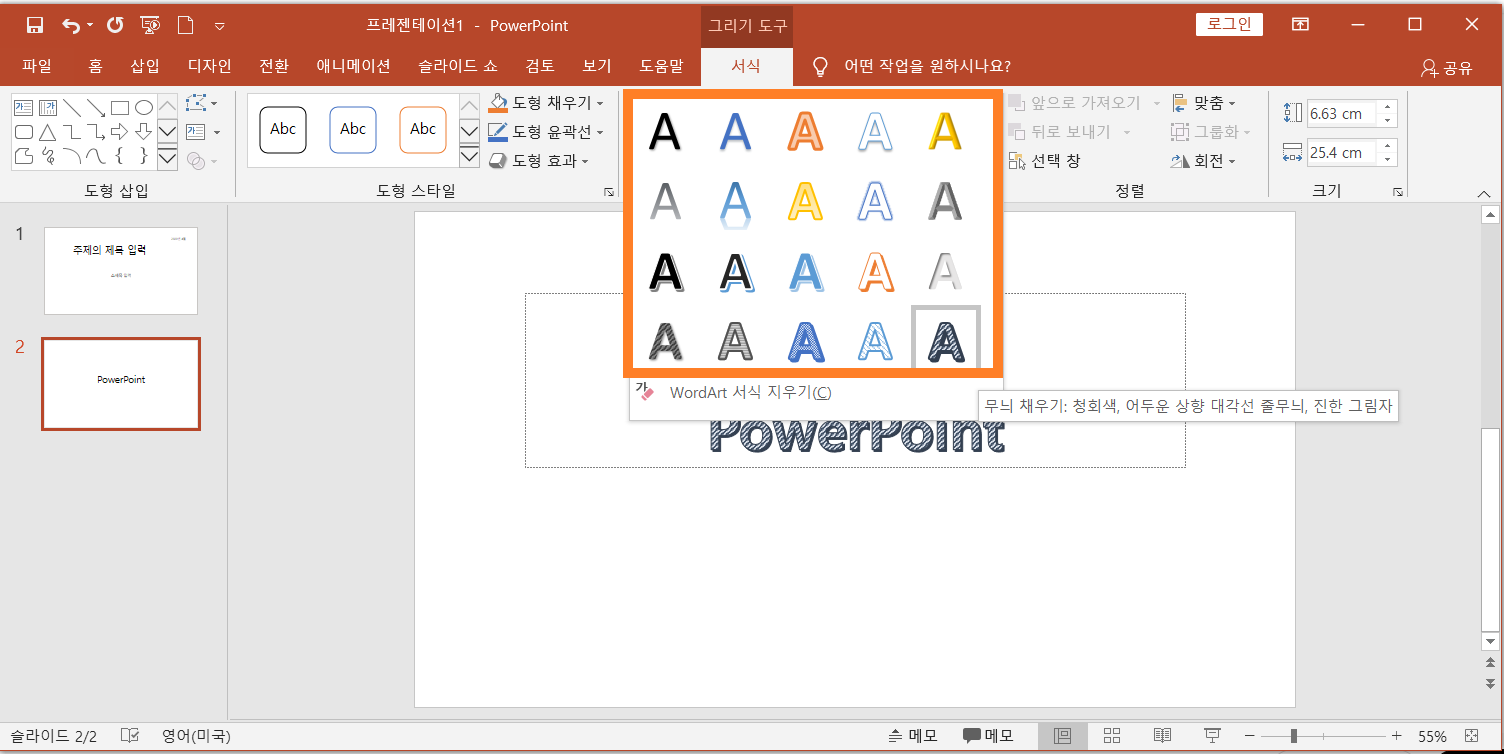Redo with the repeat arrow icon
The width and height of the screenshot is (1504, 754).
click(115, 25)
